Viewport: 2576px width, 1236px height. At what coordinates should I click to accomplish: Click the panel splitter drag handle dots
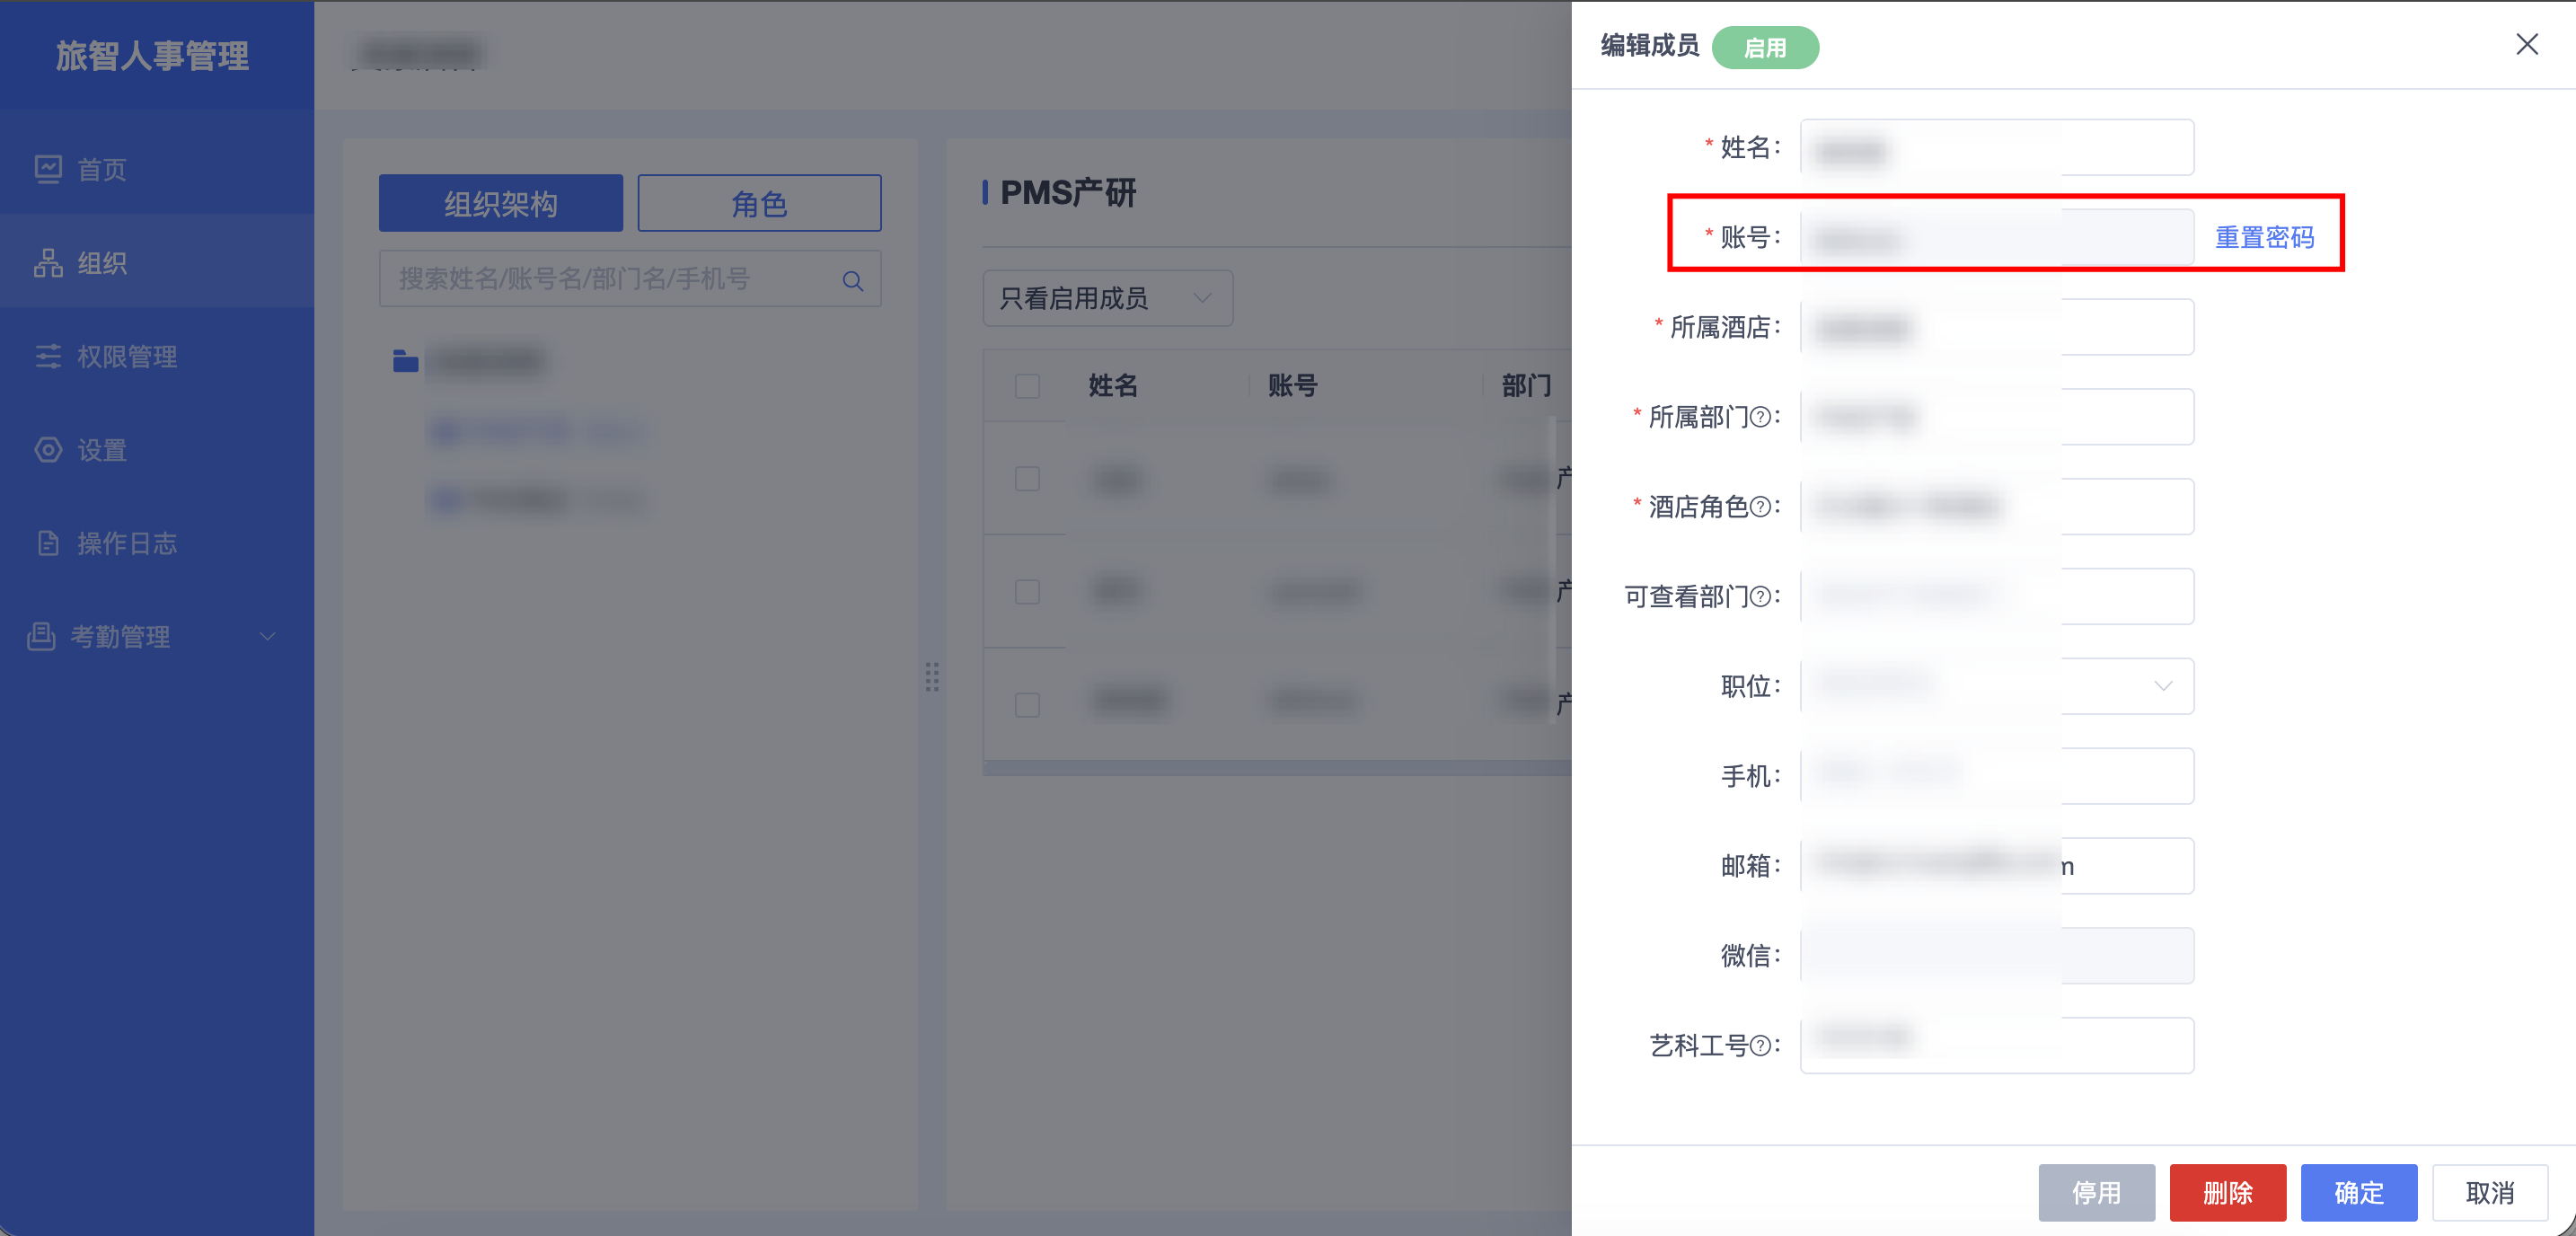click(x=932, y=677)
